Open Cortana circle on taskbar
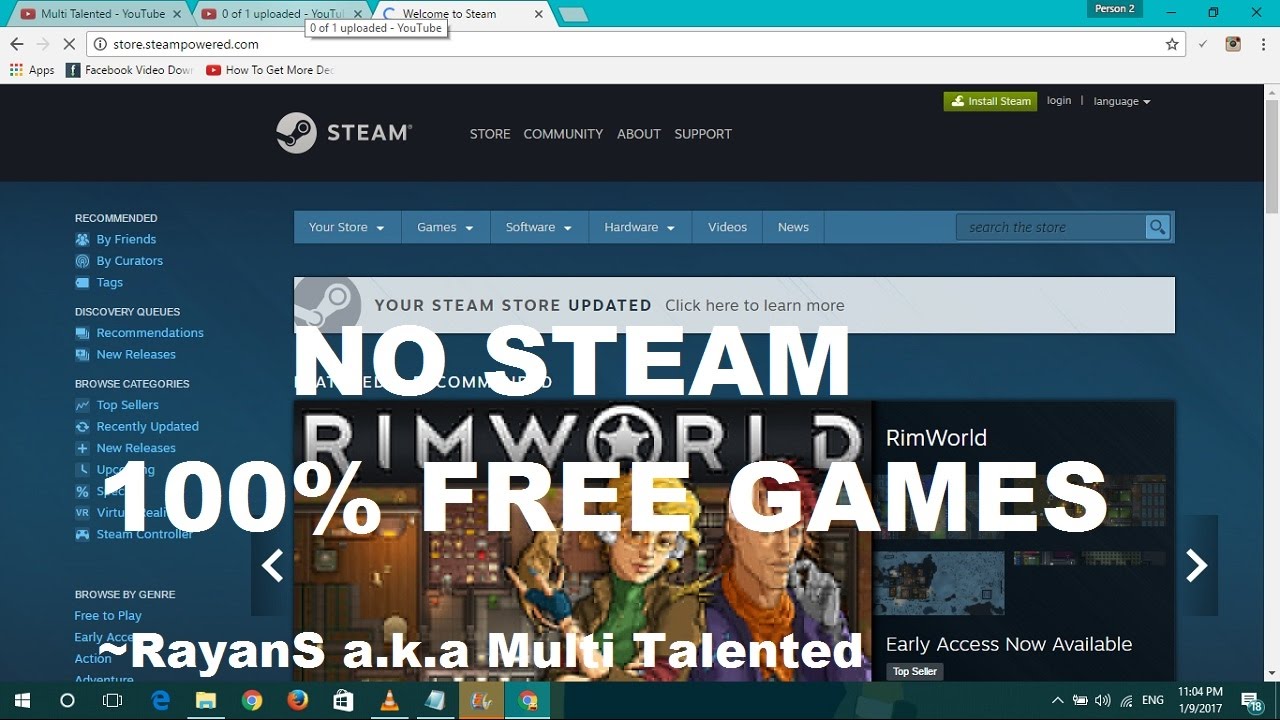The width and height of the screenshot is (1280, 720). click(x=67, y=700)
